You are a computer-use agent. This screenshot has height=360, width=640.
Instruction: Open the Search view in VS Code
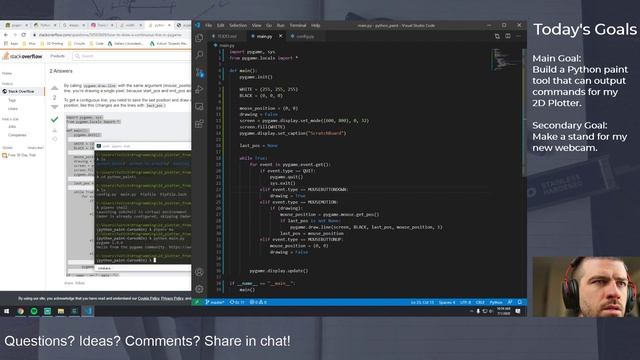(200, 55)
